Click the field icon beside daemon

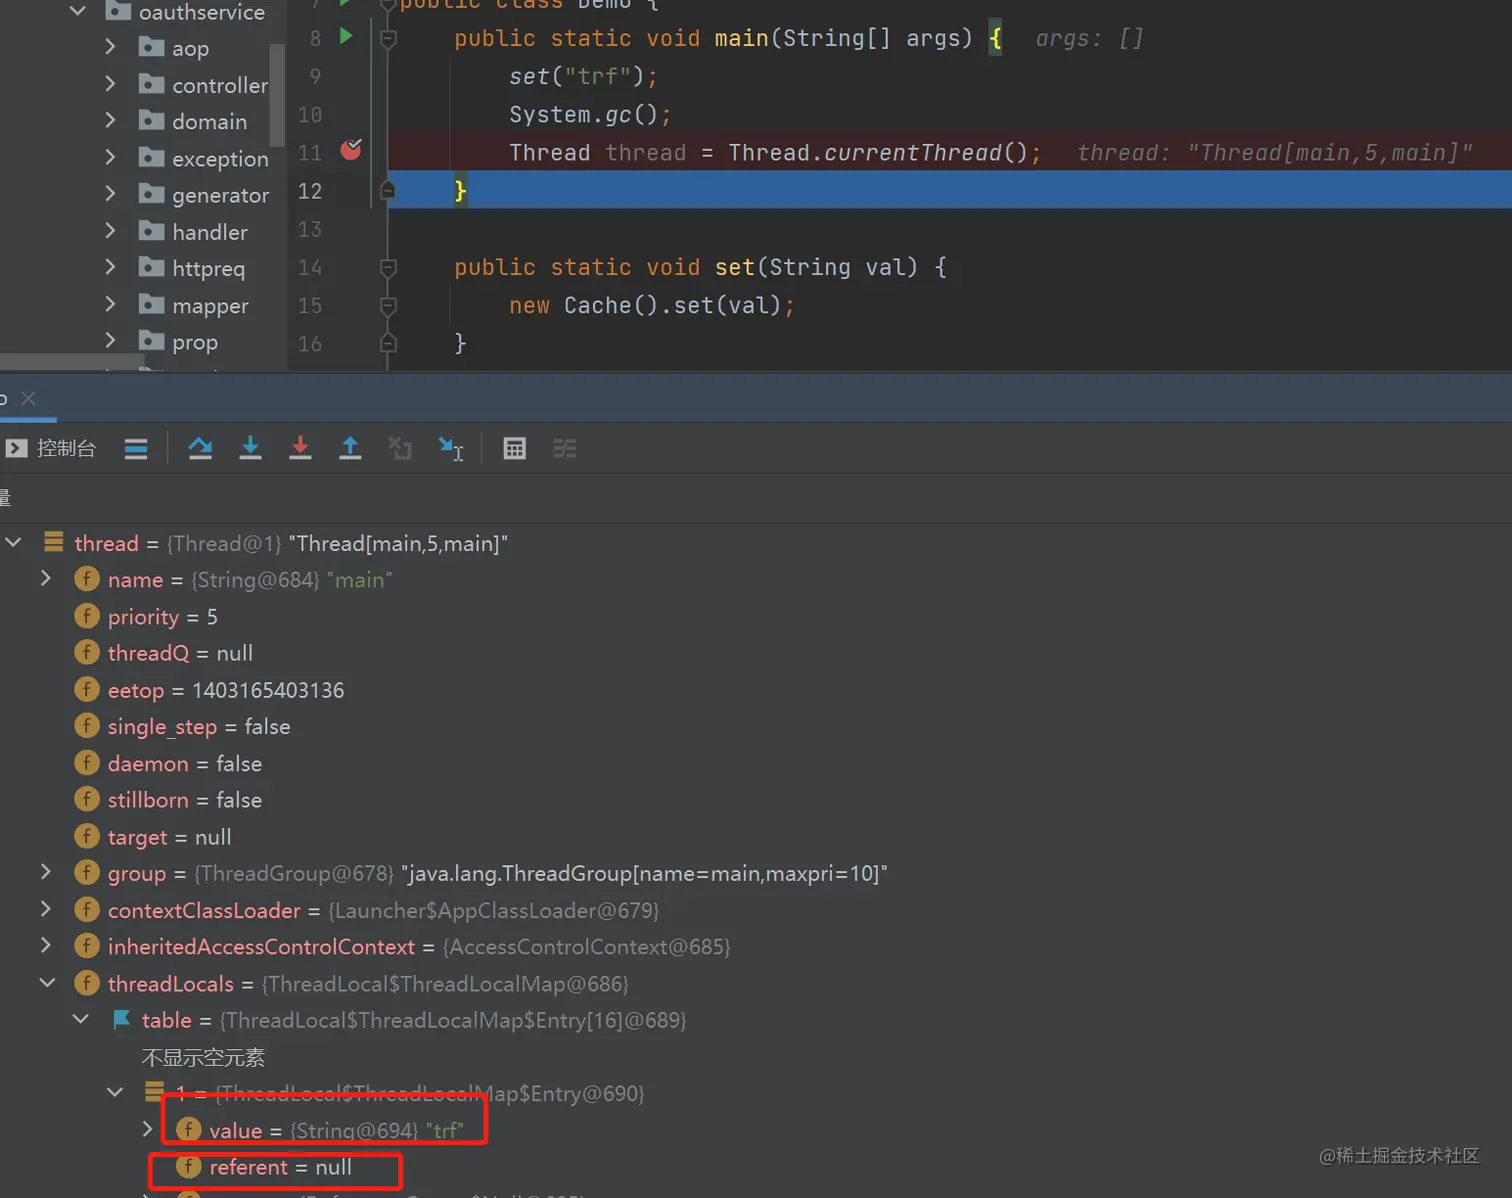(x=87, y=763)
